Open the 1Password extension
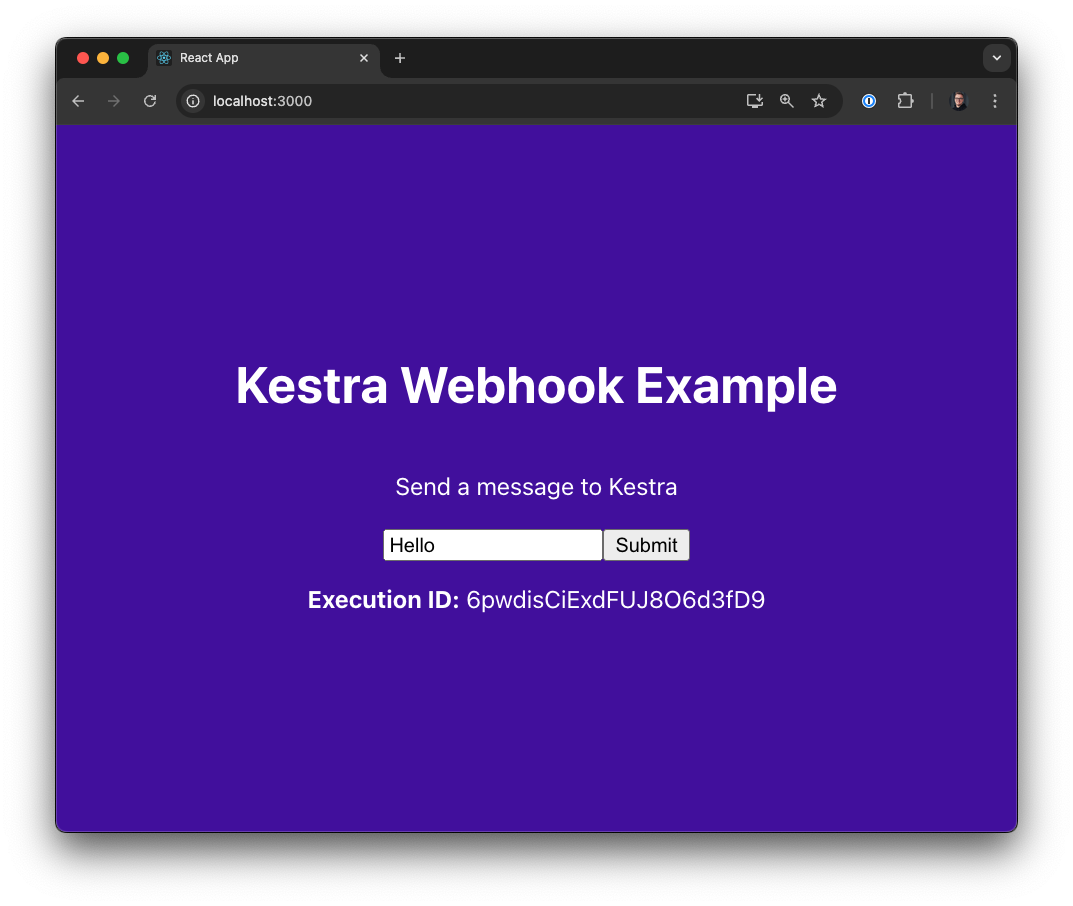Image resolution: width=1073 pixels, height=906 pixels. pos(869,101)
